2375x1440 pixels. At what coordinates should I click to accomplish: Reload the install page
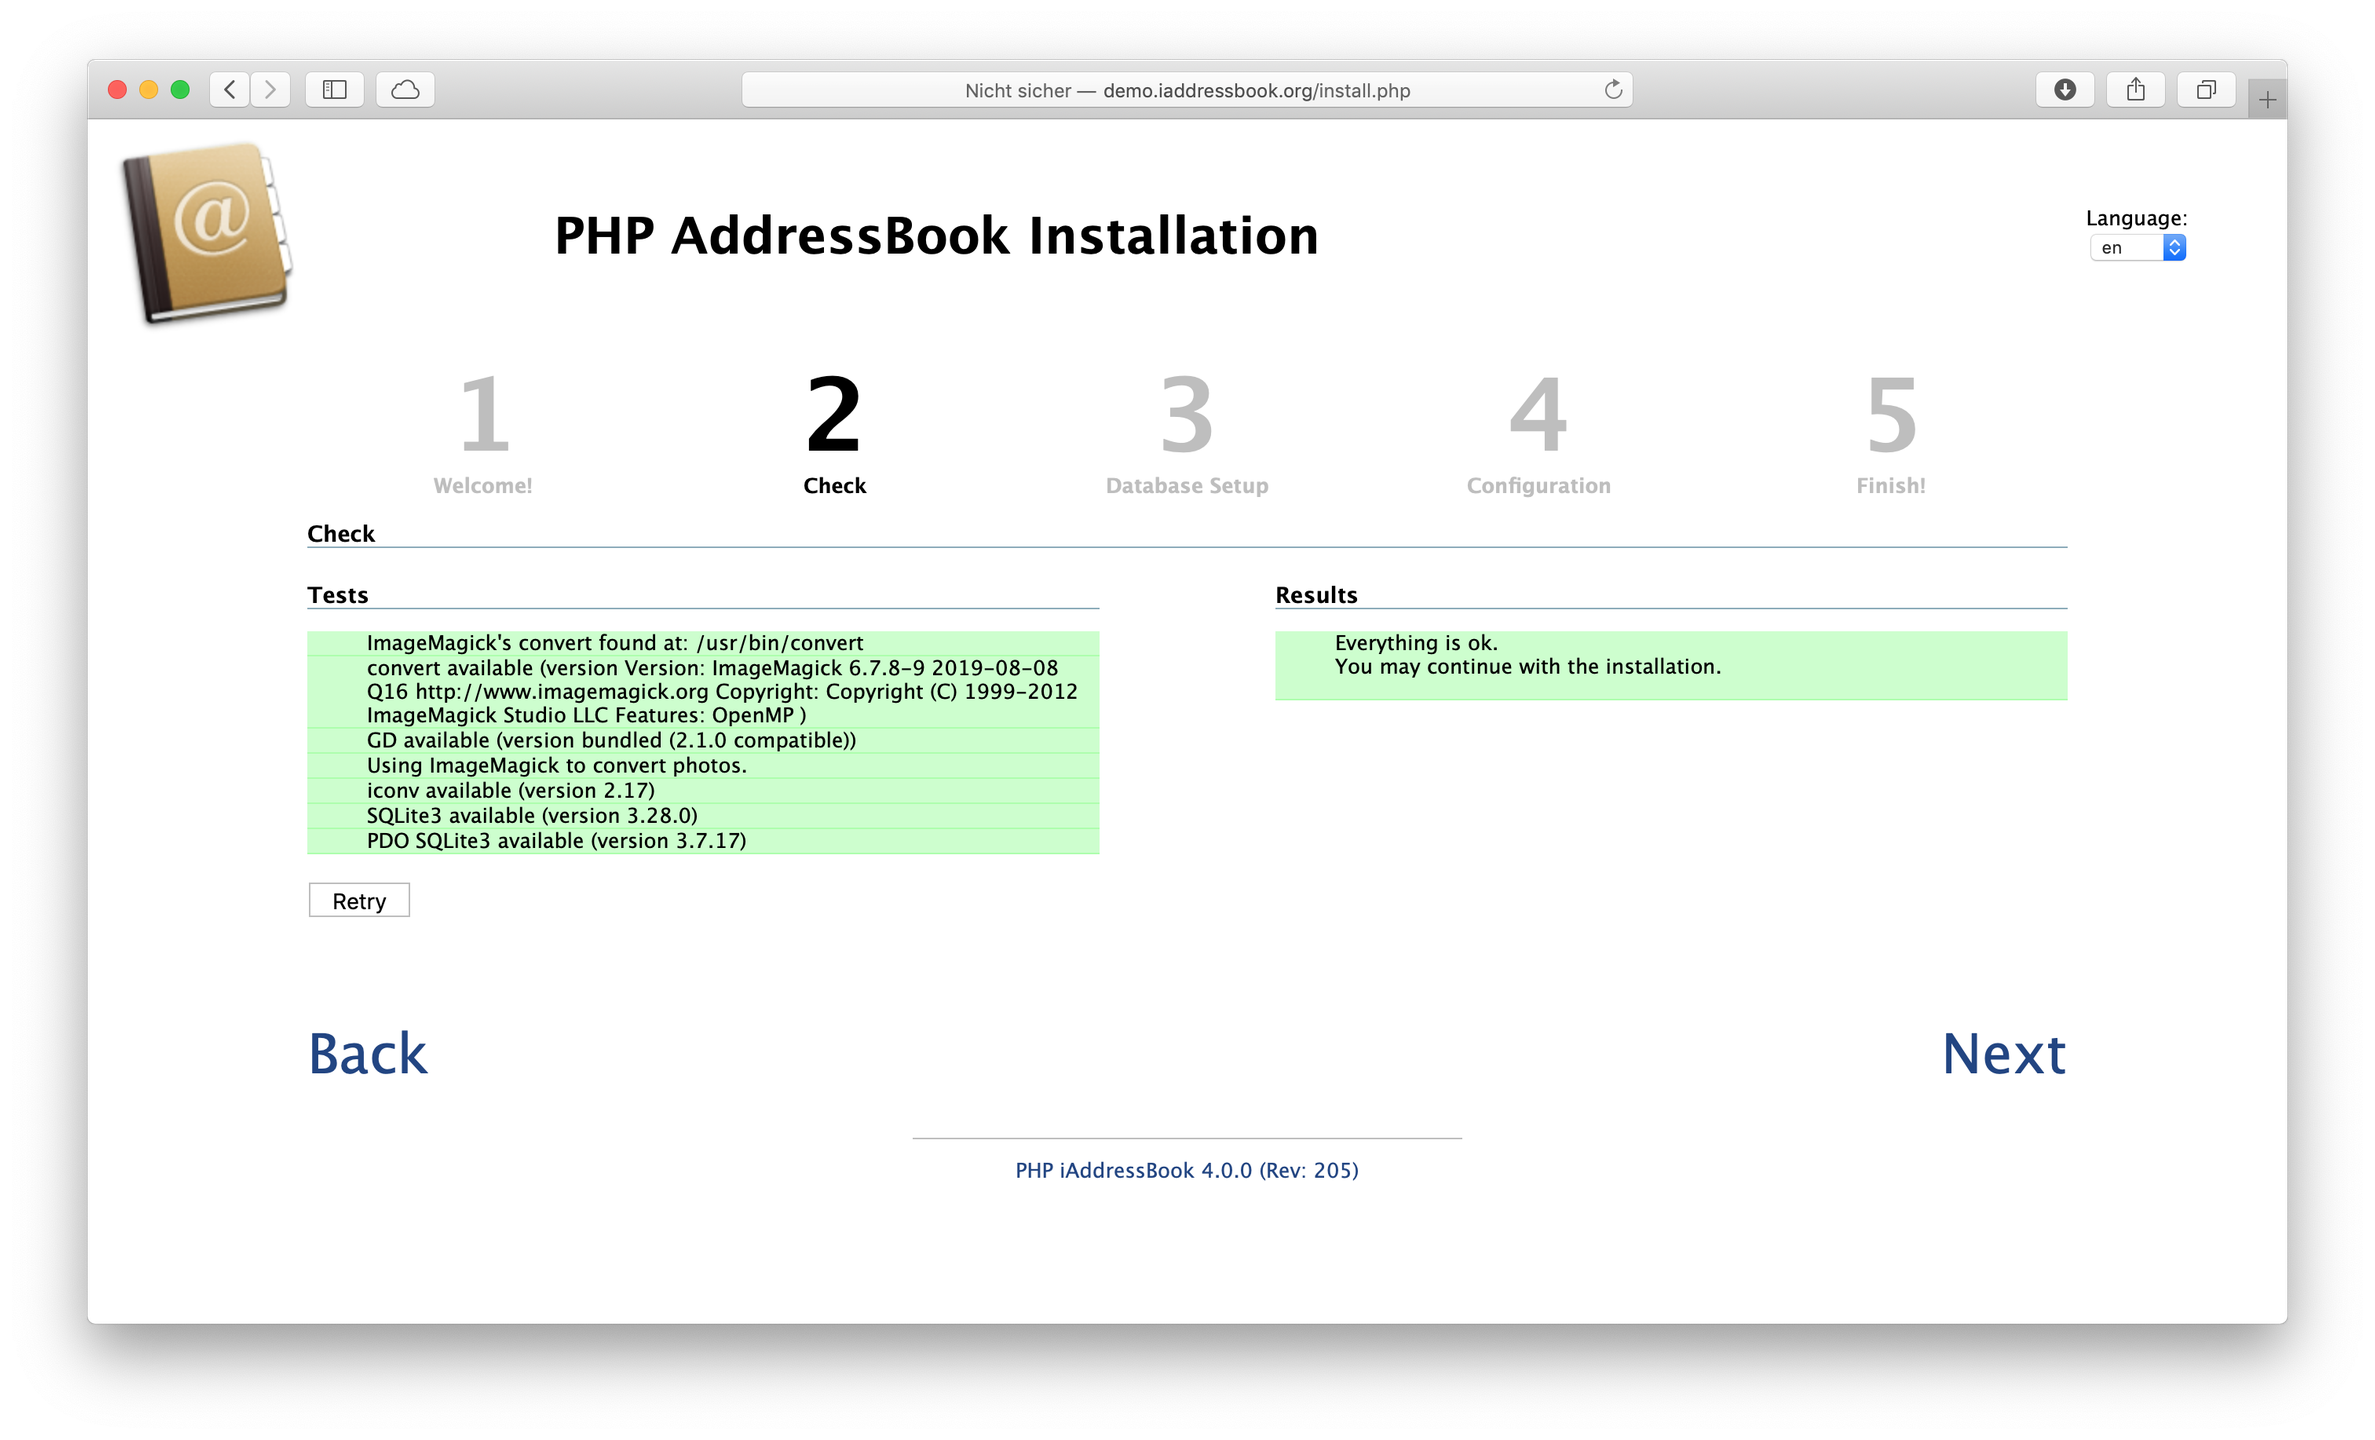(x=1612, y=90)
